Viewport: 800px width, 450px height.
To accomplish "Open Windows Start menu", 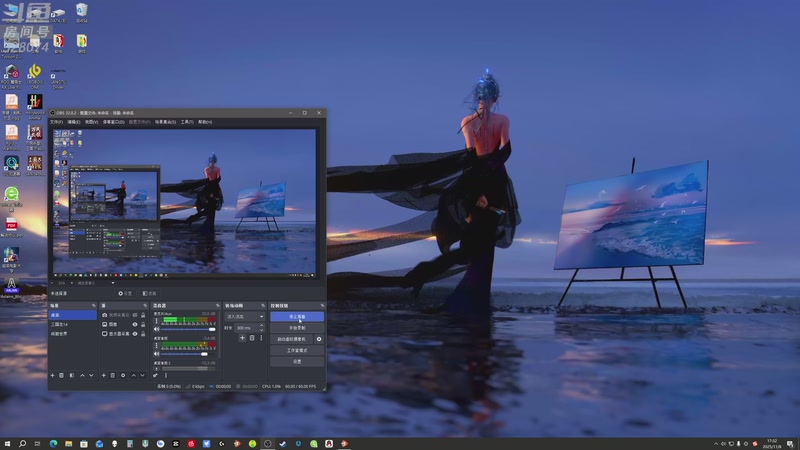I will pyautogui.click(x=7, y=444).
